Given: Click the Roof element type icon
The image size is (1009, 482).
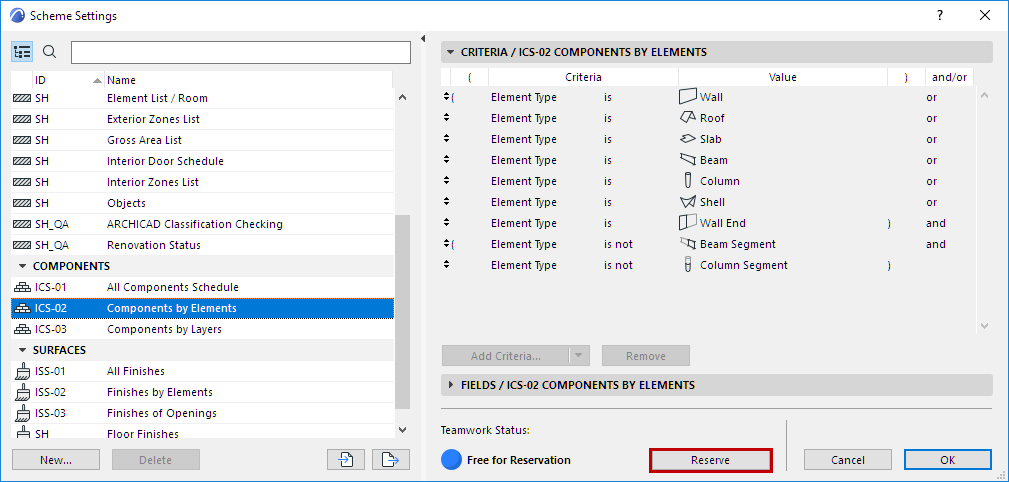Looking at the screenshot, I should click(x=687, y=118).
